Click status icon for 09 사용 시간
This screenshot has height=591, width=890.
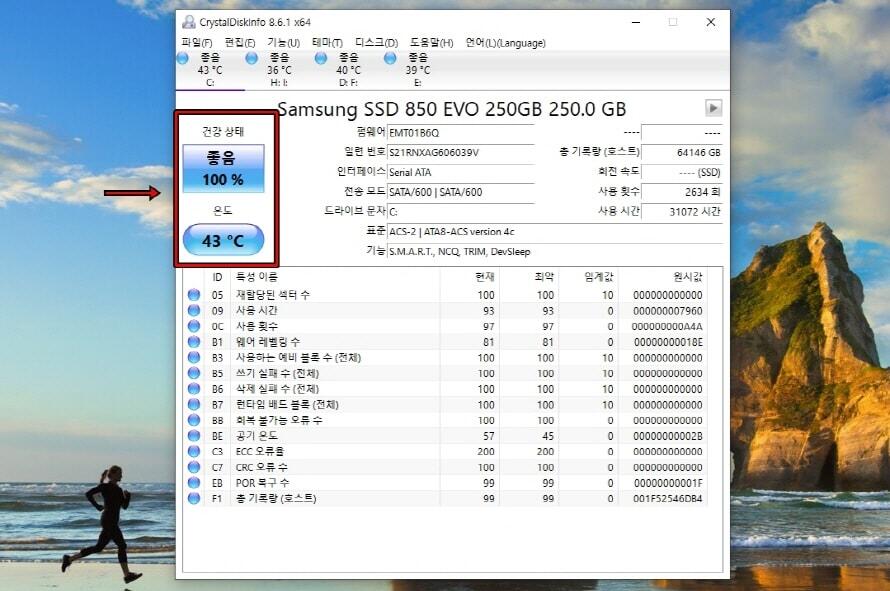tap(194, 311)
